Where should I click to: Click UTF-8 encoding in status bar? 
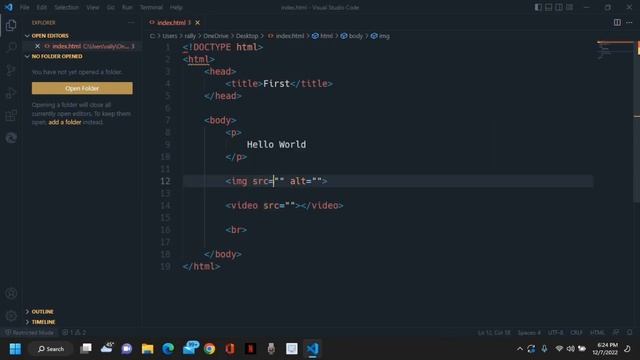click(556, 333)
